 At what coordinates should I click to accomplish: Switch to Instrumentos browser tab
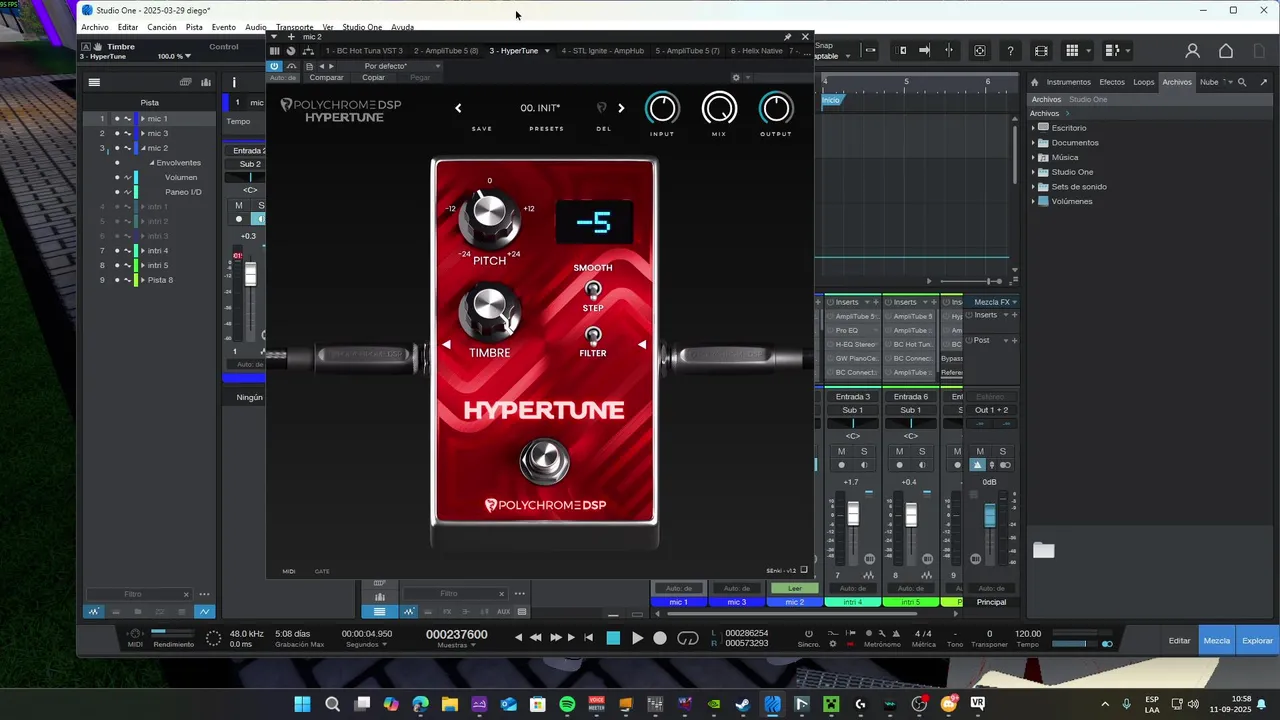click(1068, 82)
